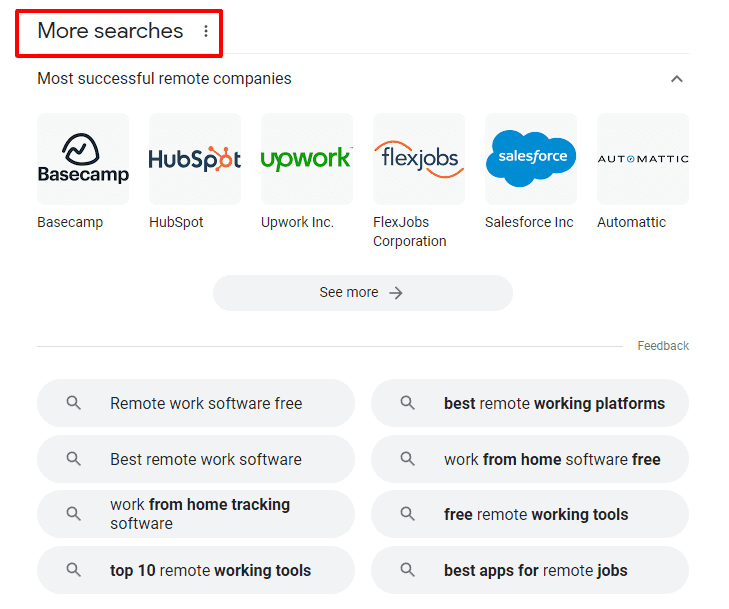Select best remote working platforms suggestion
The width and height of the screenshot is (729, 609).
[x=530, y=403]
